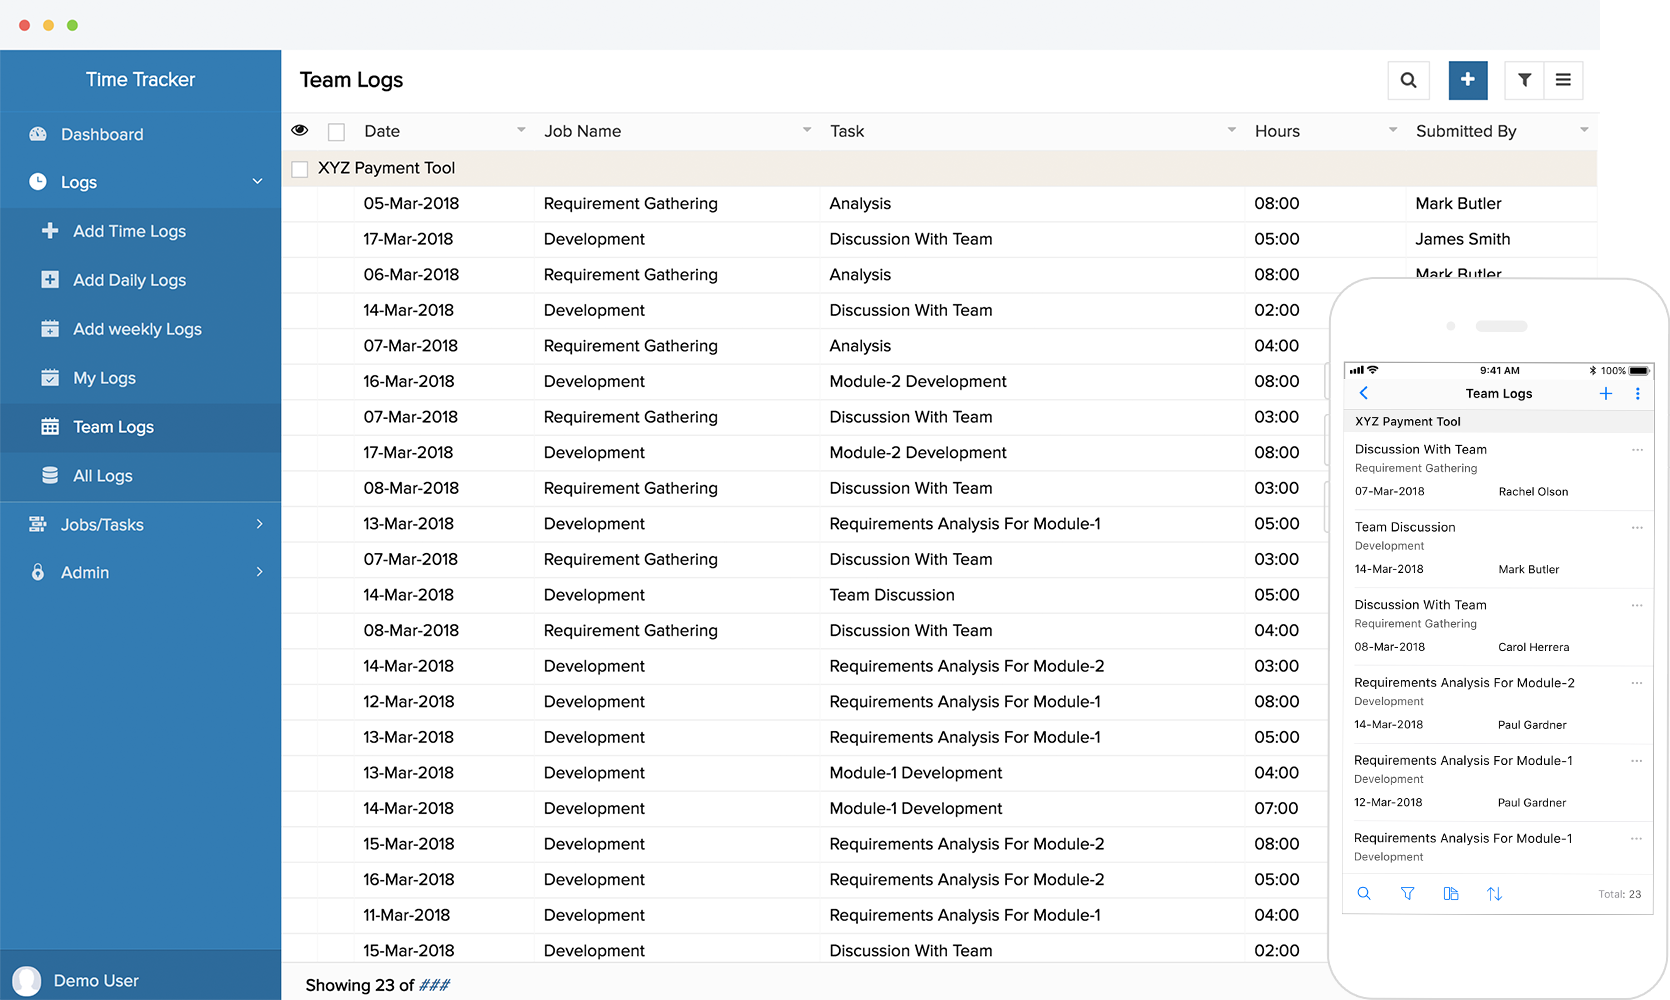Screen dimensions: 1670x1000
Task: Select My Logs in the sidebar
Action: pyautogui.click(x=104, y=378)
